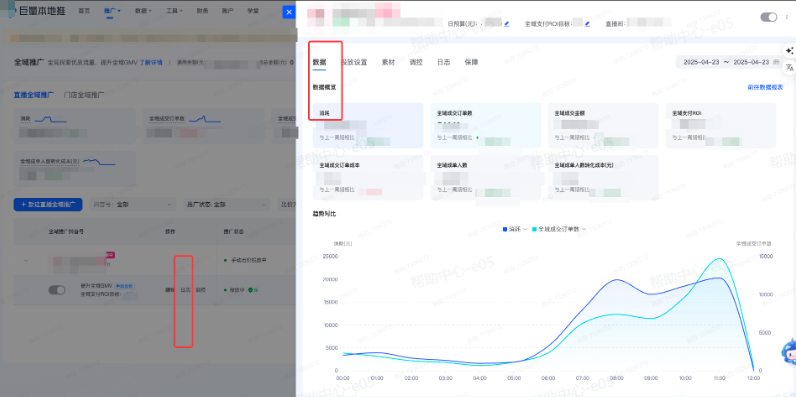The height and width of the screenshot is (397, 796).
Task: Click the 全域成交订单数 sparkline in background card
Action: pos(205,119)
